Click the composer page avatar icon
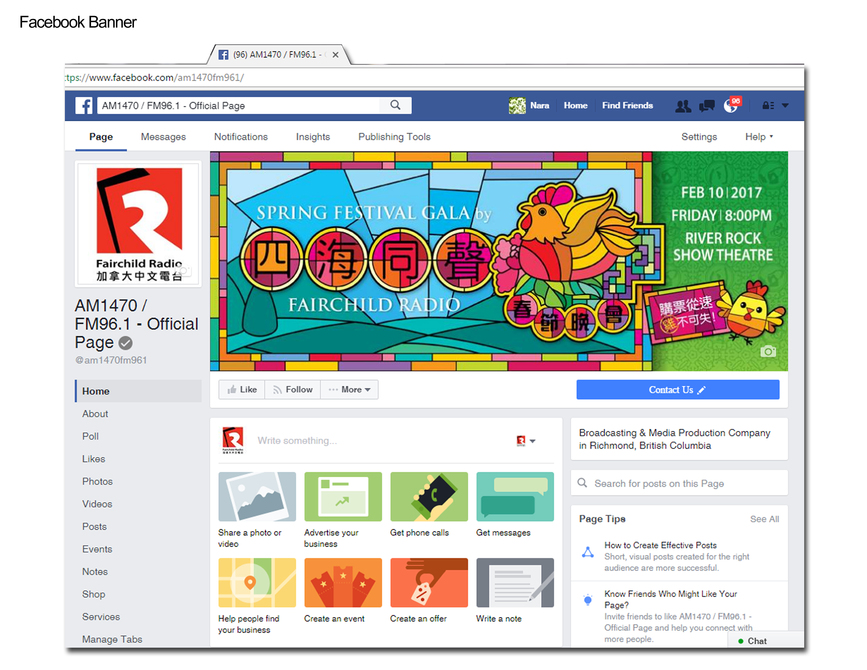The width and height of the screenshot is (867, 670). pyautogui.click(x=233, y=440)
